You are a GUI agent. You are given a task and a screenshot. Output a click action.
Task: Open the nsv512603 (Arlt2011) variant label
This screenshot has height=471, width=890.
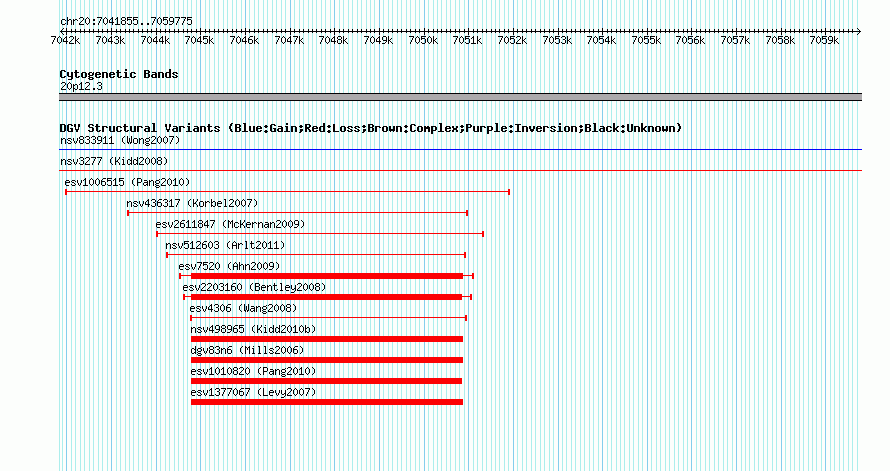click(225, 245)
